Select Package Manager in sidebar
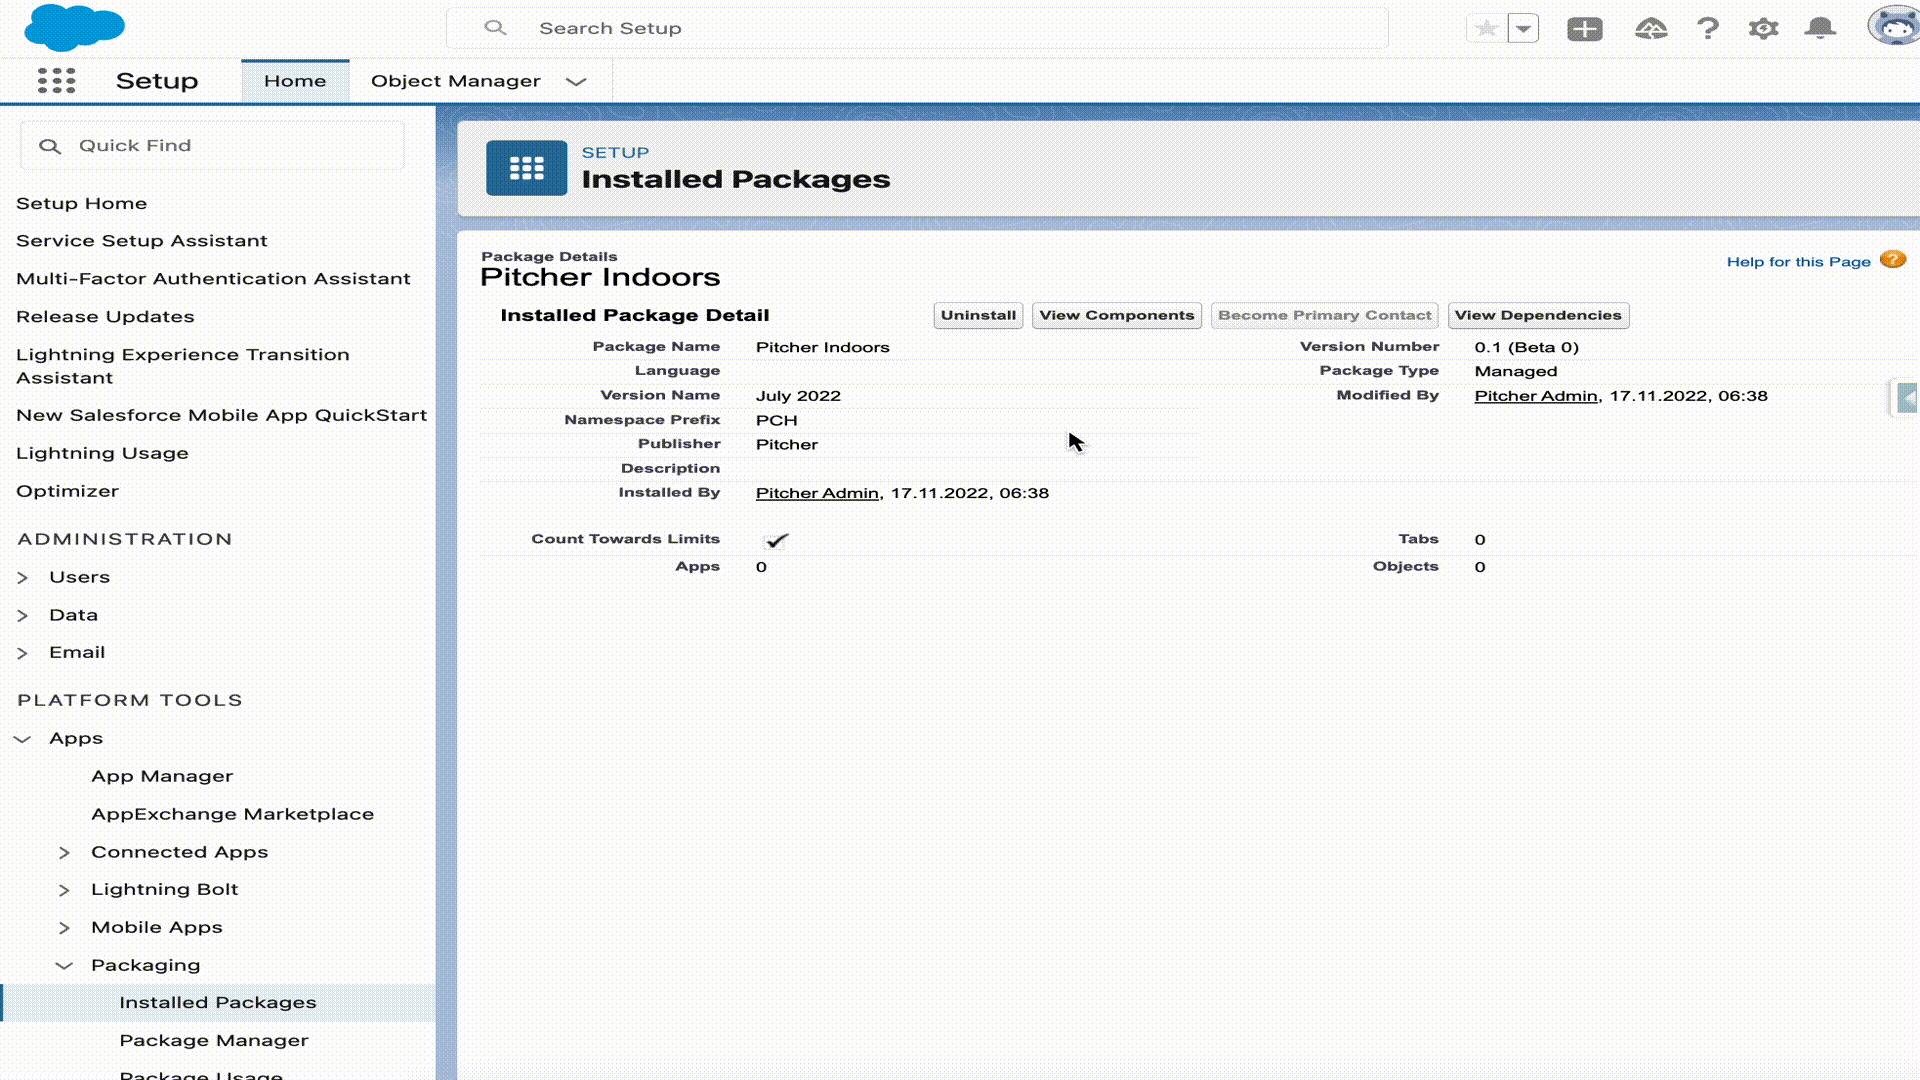Viewport: 1920px width, 1080px height. click(x=214, y=1040)
